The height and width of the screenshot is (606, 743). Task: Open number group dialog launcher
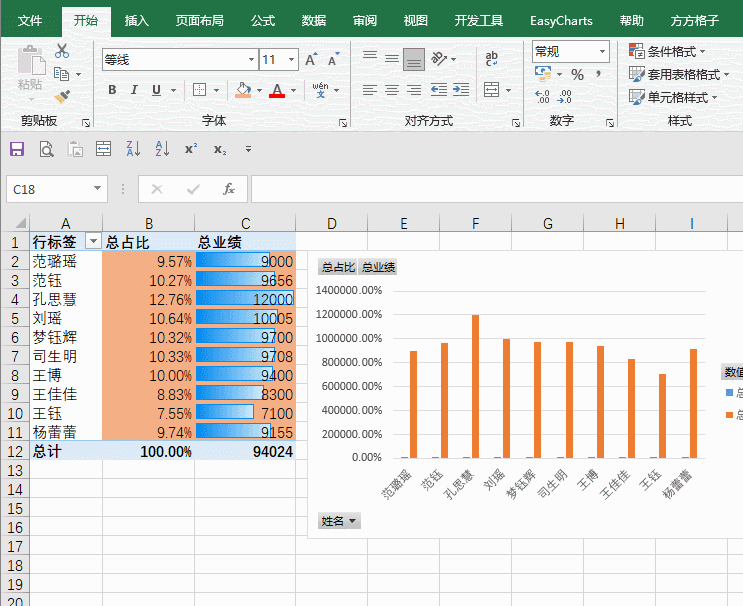tap(610, 123)
